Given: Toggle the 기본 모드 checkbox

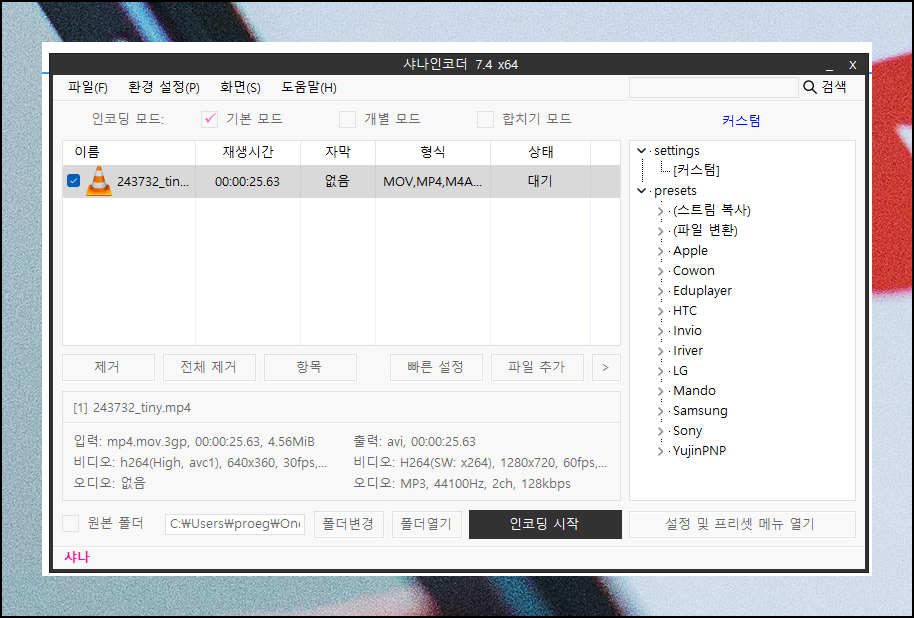Looking at the screenshot, I should pos(209,119).
